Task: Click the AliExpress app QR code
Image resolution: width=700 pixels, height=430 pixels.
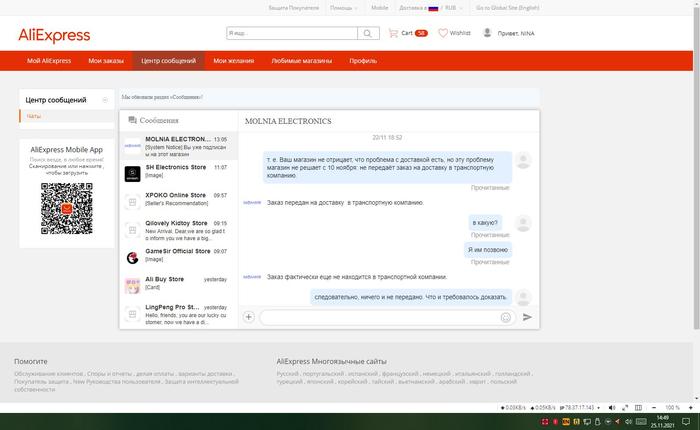Action: click(67, 209)
